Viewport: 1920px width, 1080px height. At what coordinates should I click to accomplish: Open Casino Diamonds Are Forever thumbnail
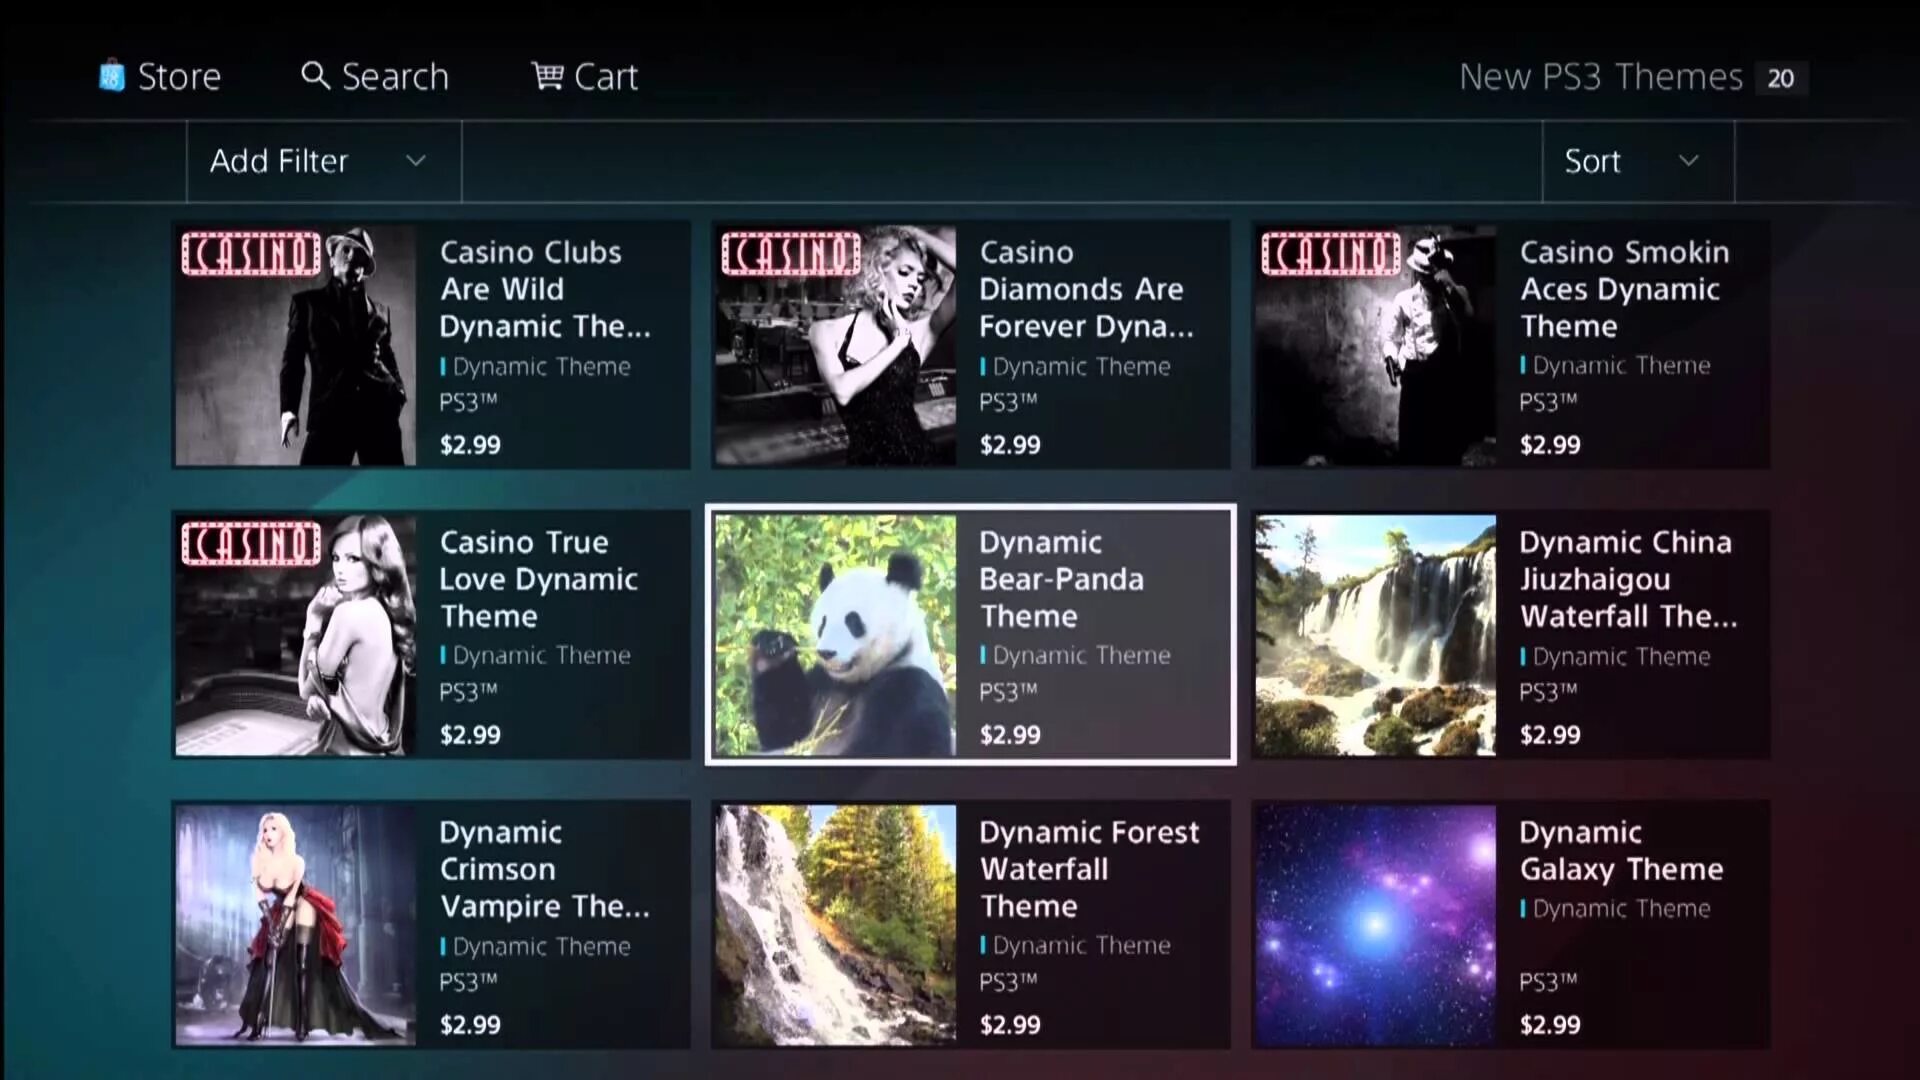click(x=836, y=345)
